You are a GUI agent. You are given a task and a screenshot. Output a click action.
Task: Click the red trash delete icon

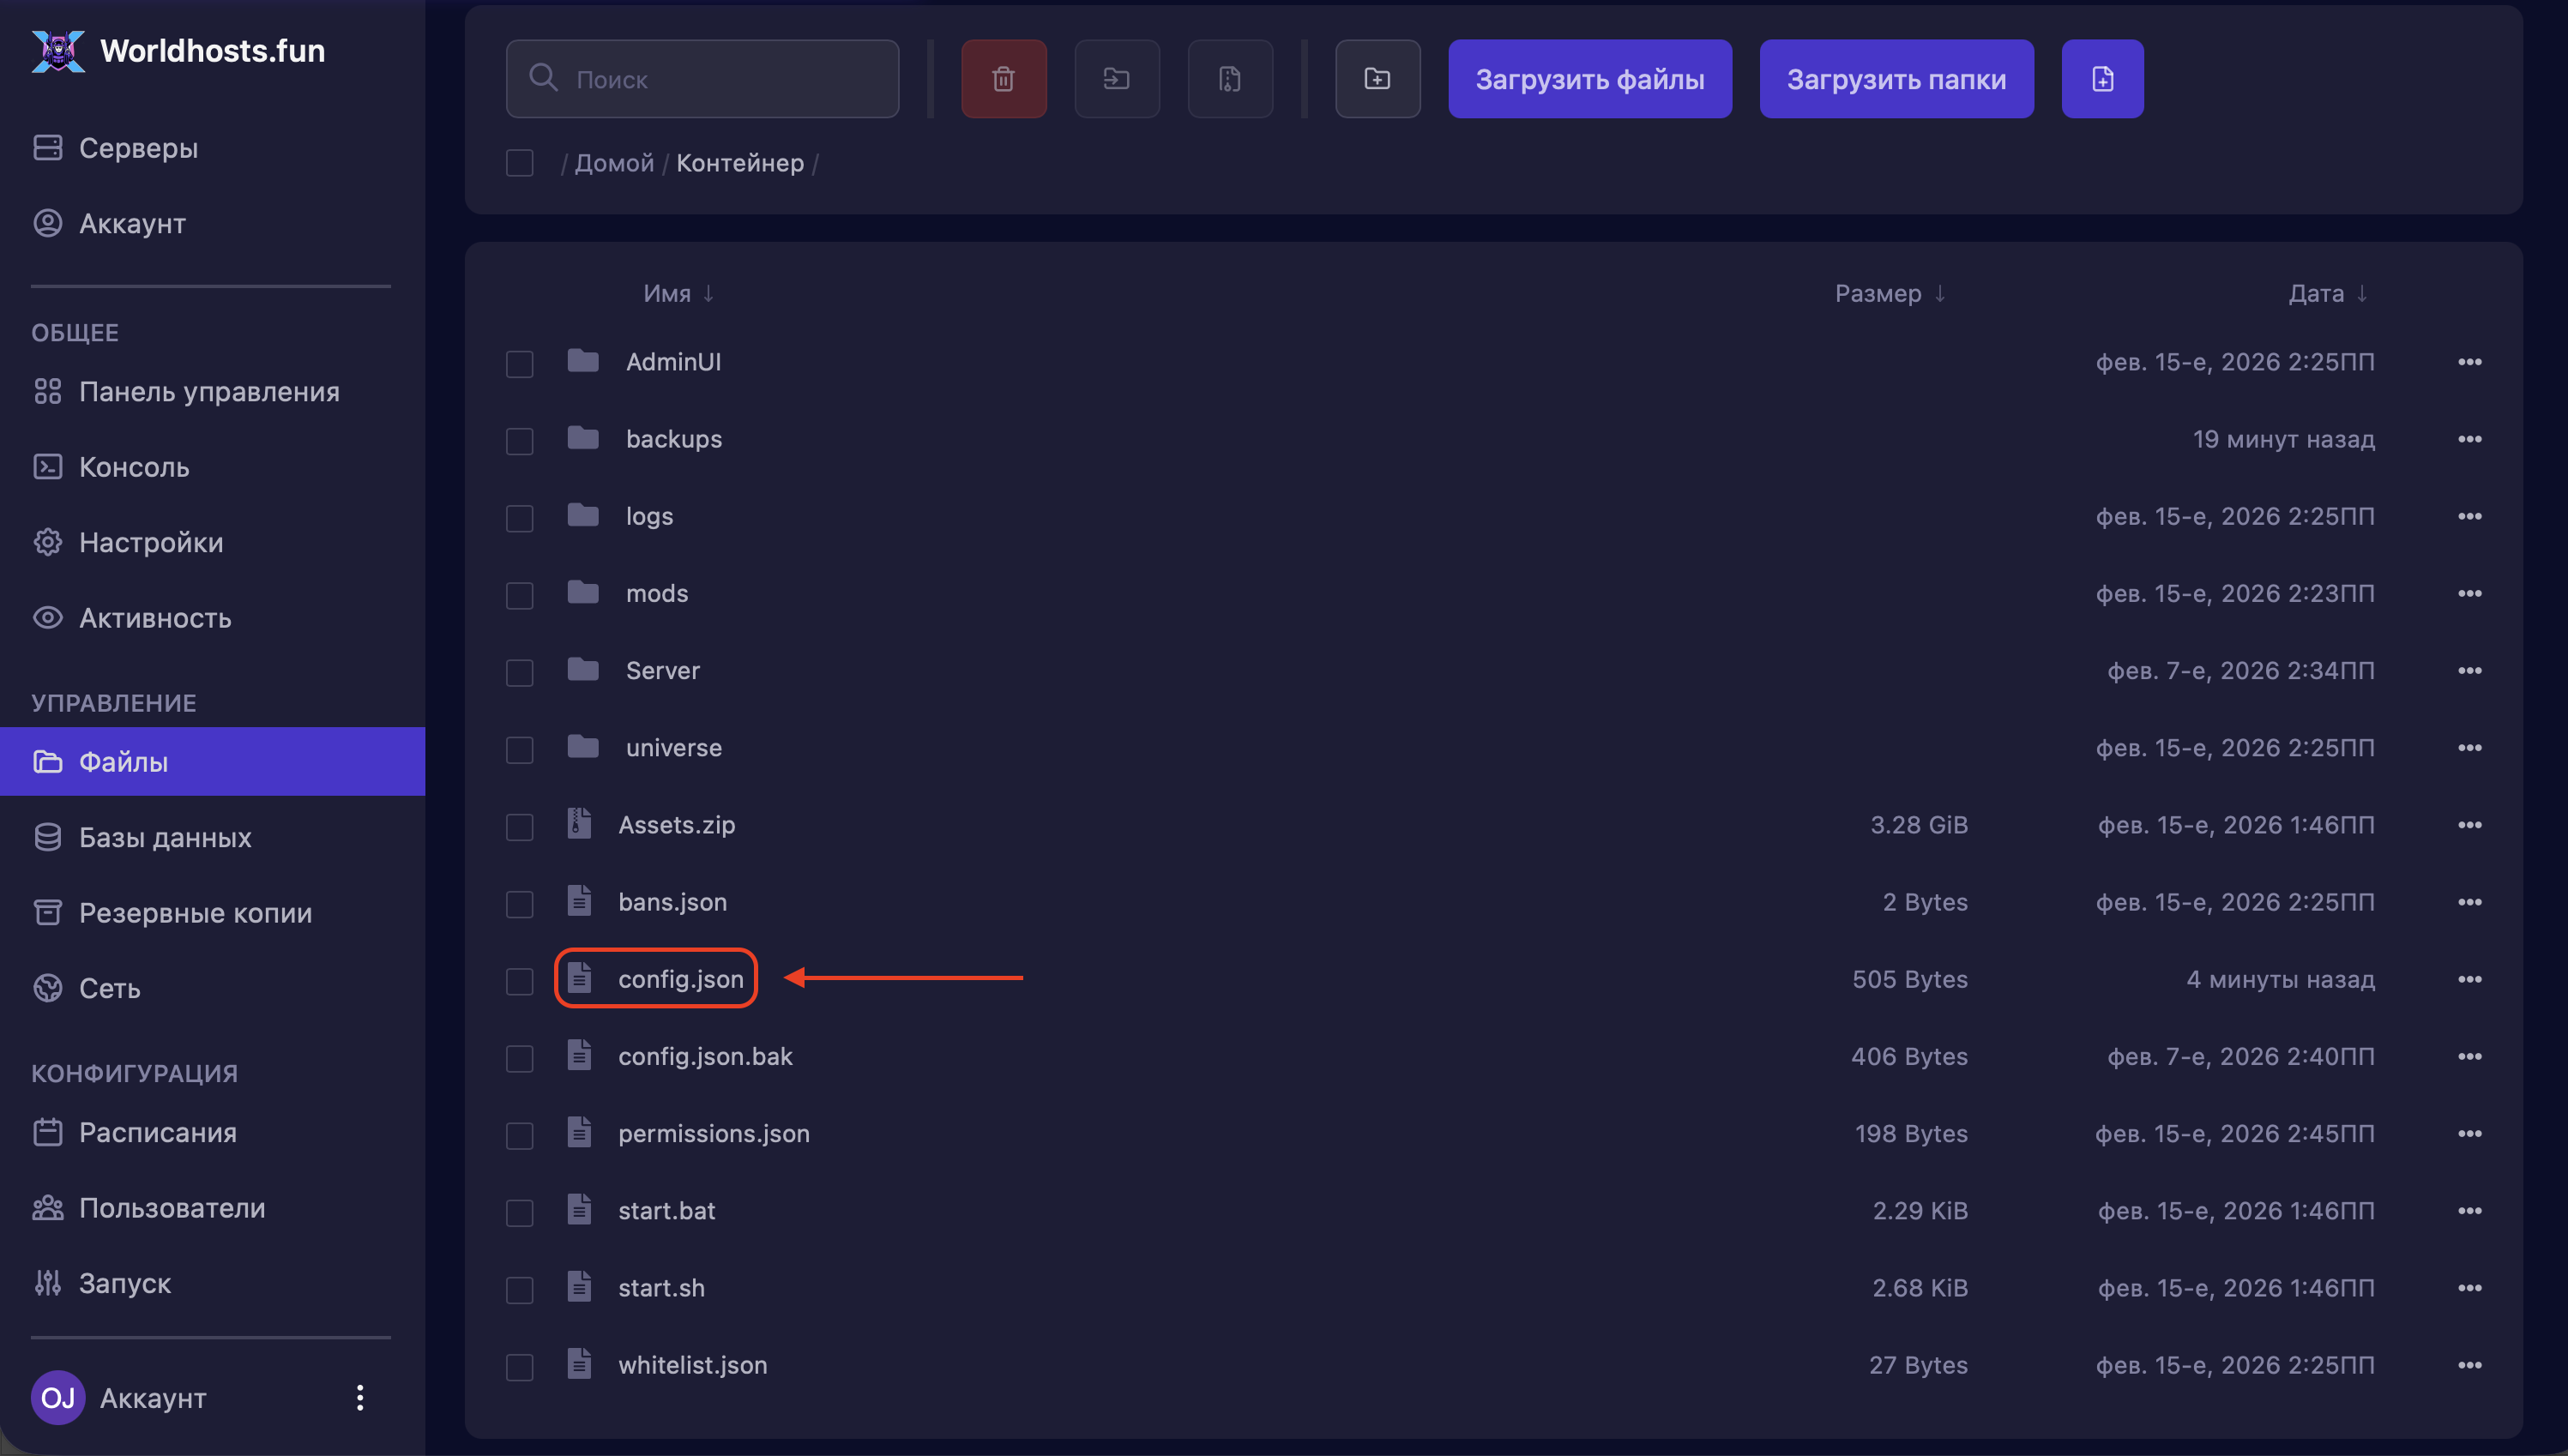click(x=1003, y=79)
